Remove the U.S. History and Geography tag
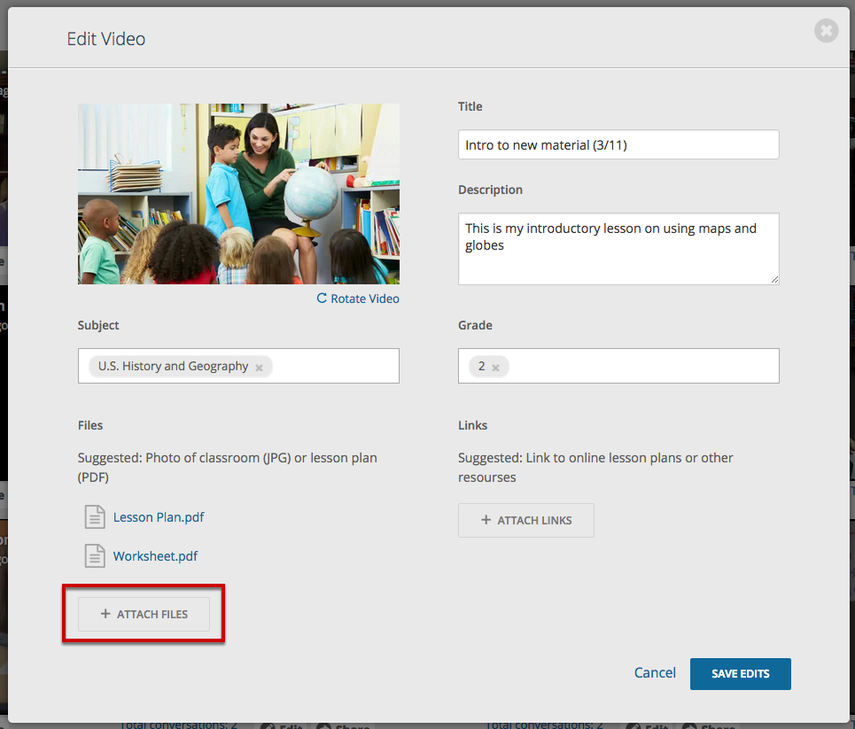Viewport: 855px width, 729px height. (259, 367)
